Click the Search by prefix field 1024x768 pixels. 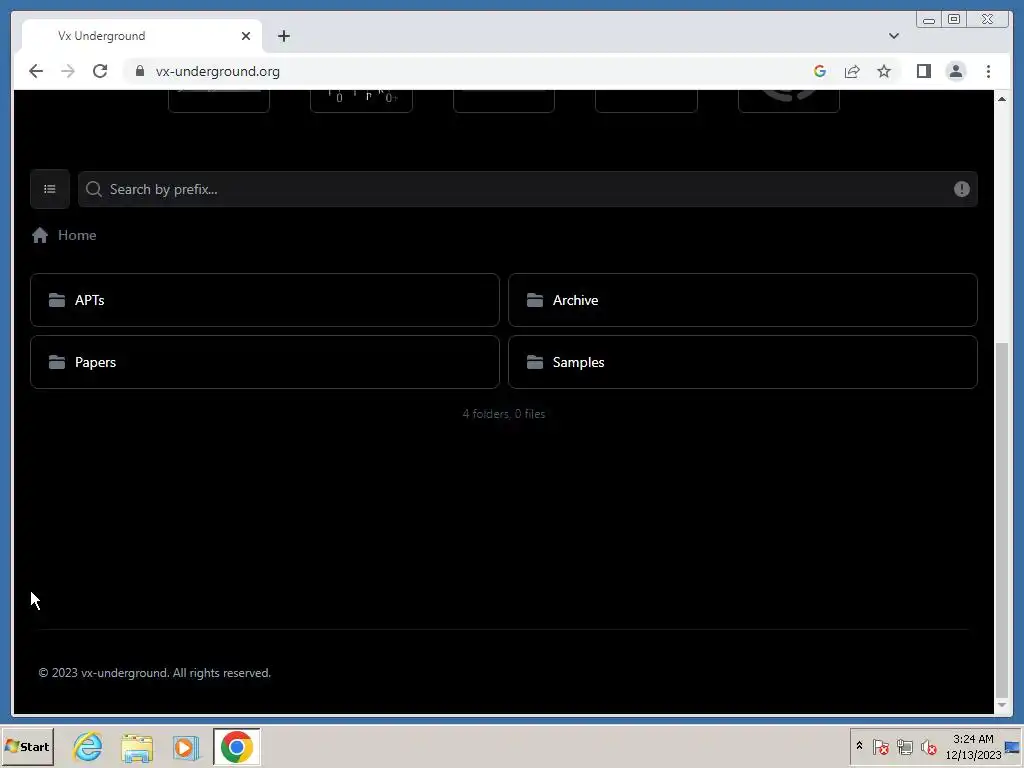coord(527,189)
